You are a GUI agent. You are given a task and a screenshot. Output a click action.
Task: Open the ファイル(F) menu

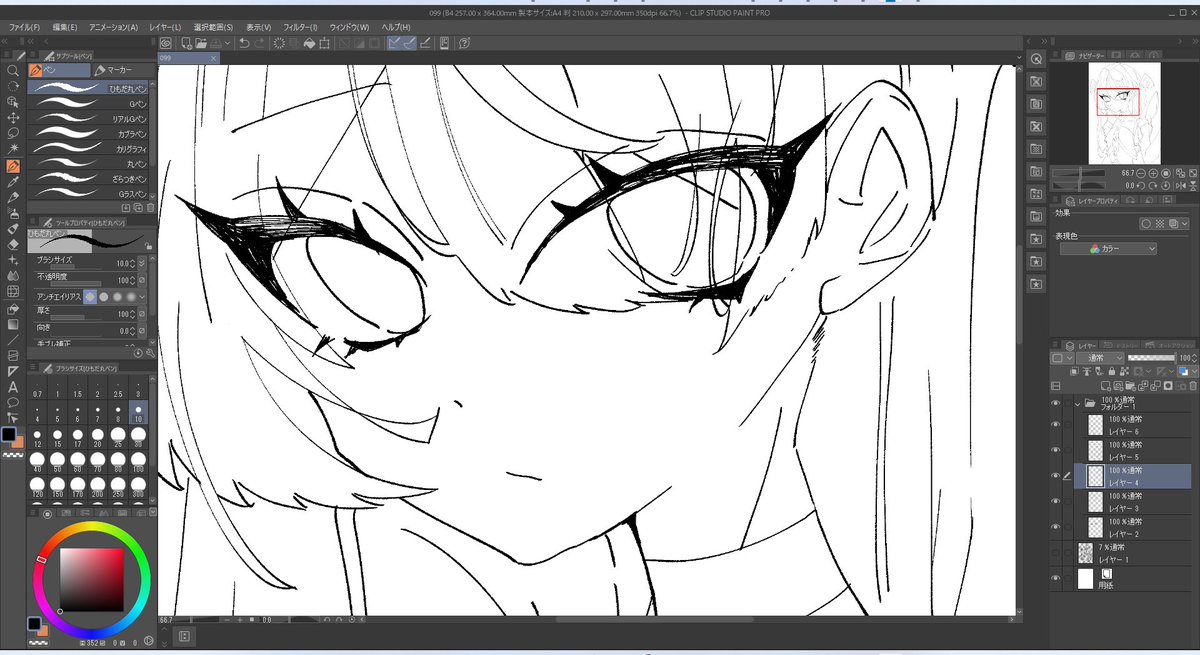click(25, 27)
